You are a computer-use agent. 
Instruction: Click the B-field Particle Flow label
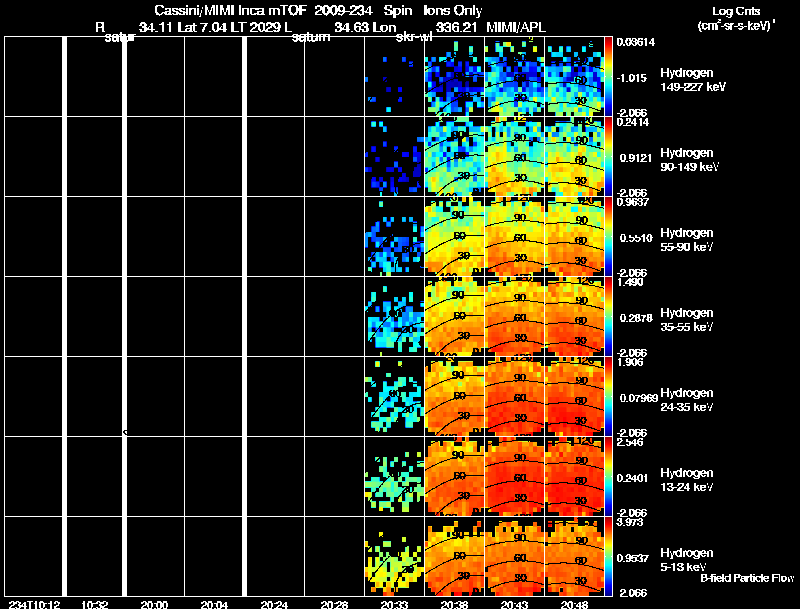tap(746, 578)
